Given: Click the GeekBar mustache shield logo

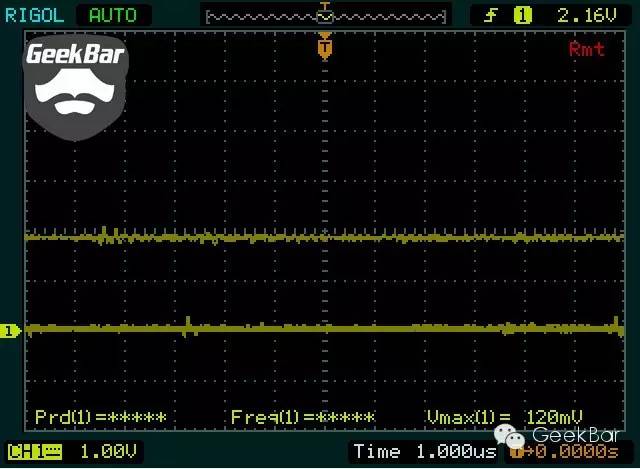Looking at the screenshot, I should 77,86.
